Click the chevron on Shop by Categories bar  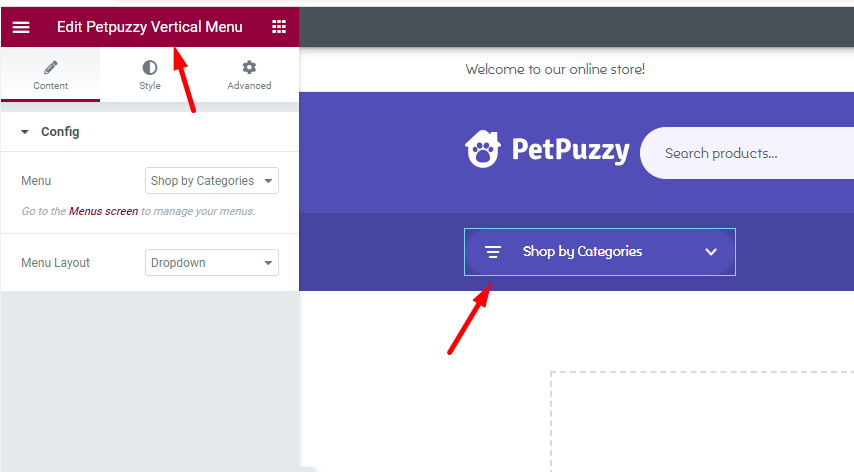pyautogui.click(x=711, y=252)
